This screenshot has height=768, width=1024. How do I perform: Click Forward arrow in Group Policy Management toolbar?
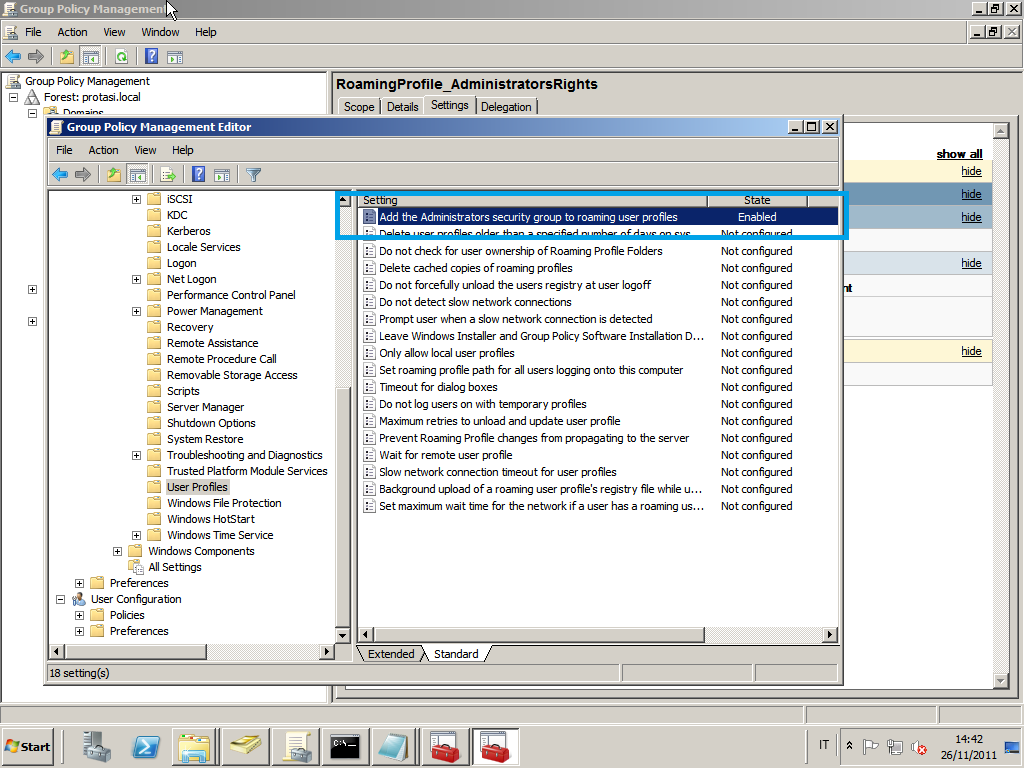(x=36, y=57)
